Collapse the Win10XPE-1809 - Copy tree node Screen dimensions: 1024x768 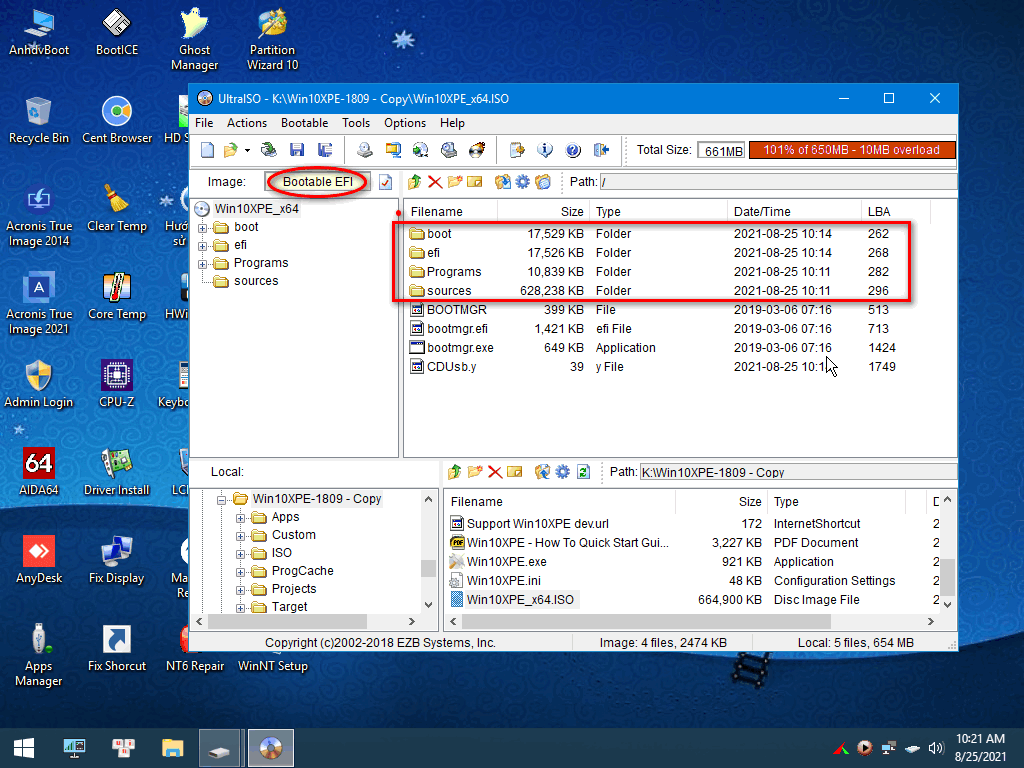click(222, 500)
